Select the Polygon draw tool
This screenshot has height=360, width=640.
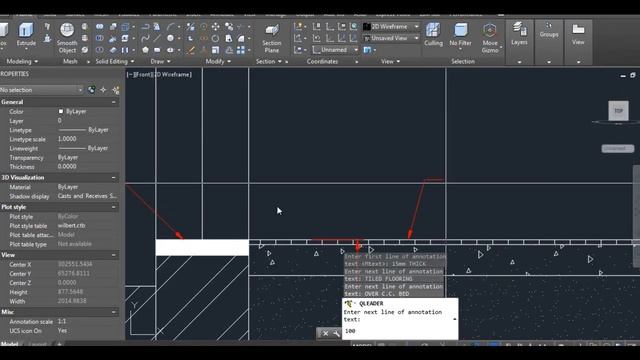145,50
